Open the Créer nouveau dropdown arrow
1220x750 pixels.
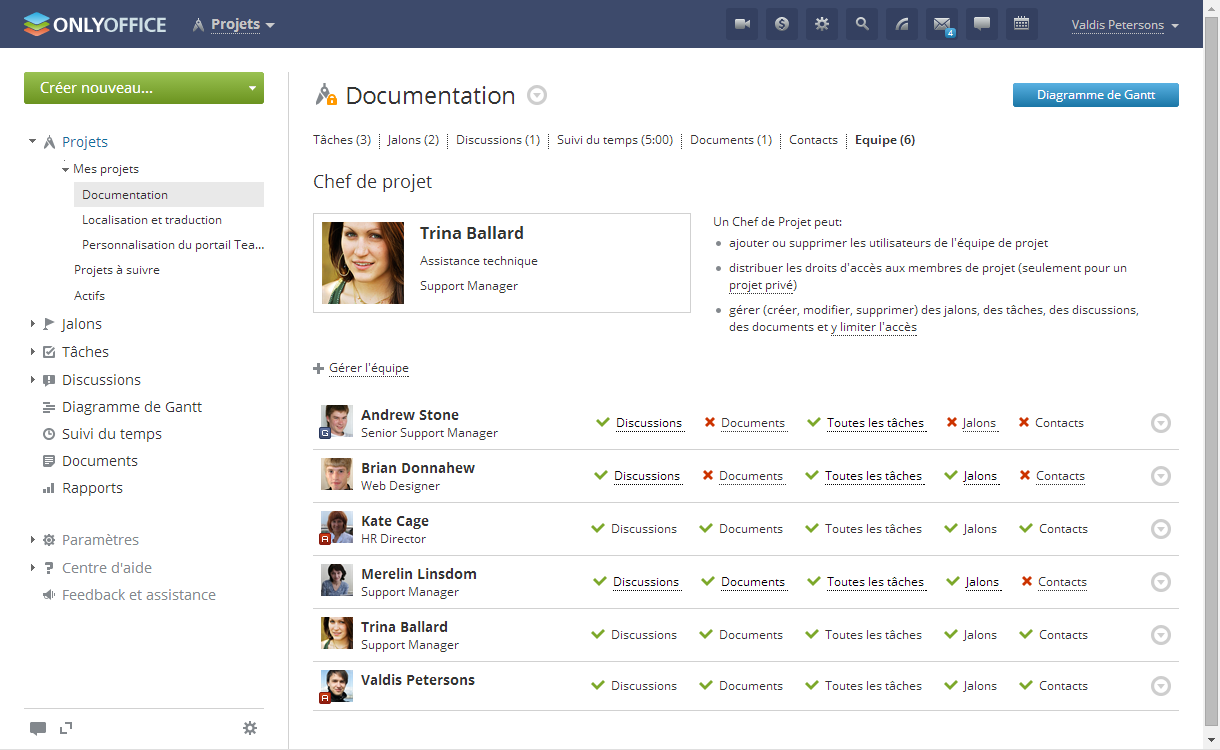point(252,88)
